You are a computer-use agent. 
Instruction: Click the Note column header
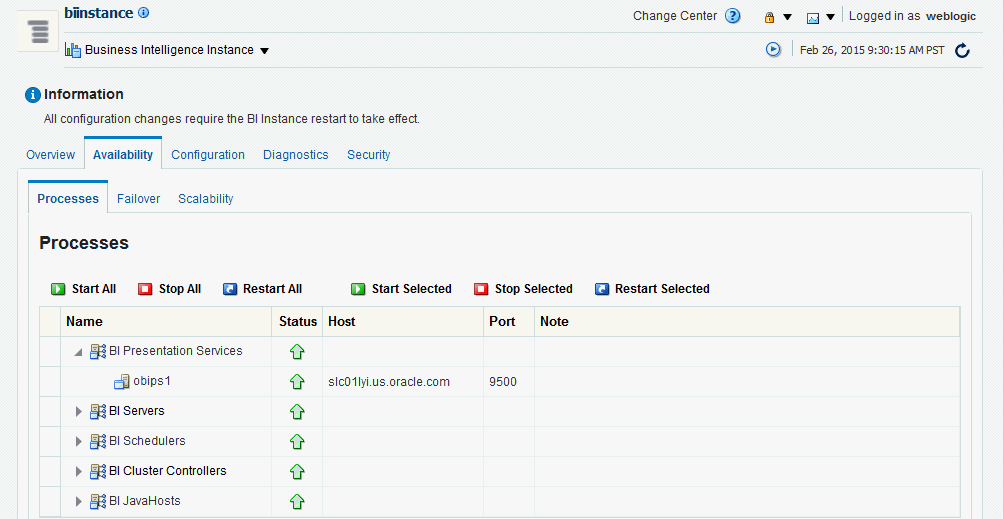tap(747, 322)
